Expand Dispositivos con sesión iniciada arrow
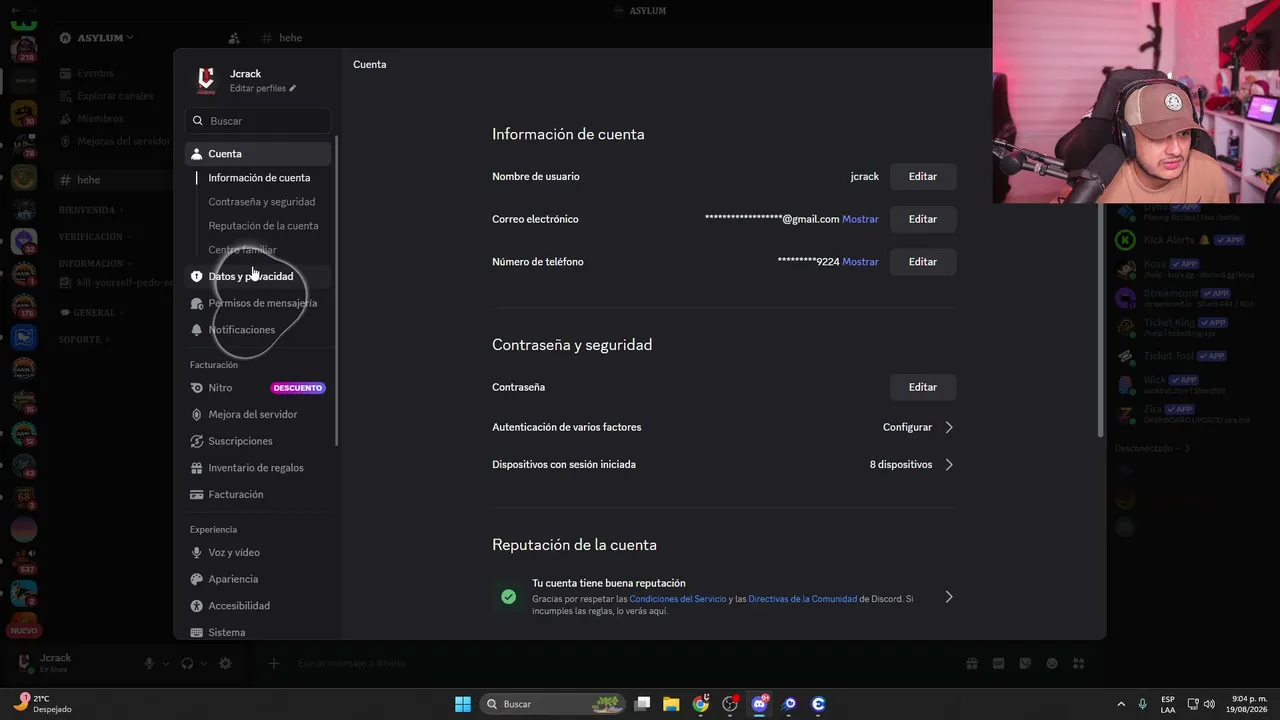 pos(949,465)
